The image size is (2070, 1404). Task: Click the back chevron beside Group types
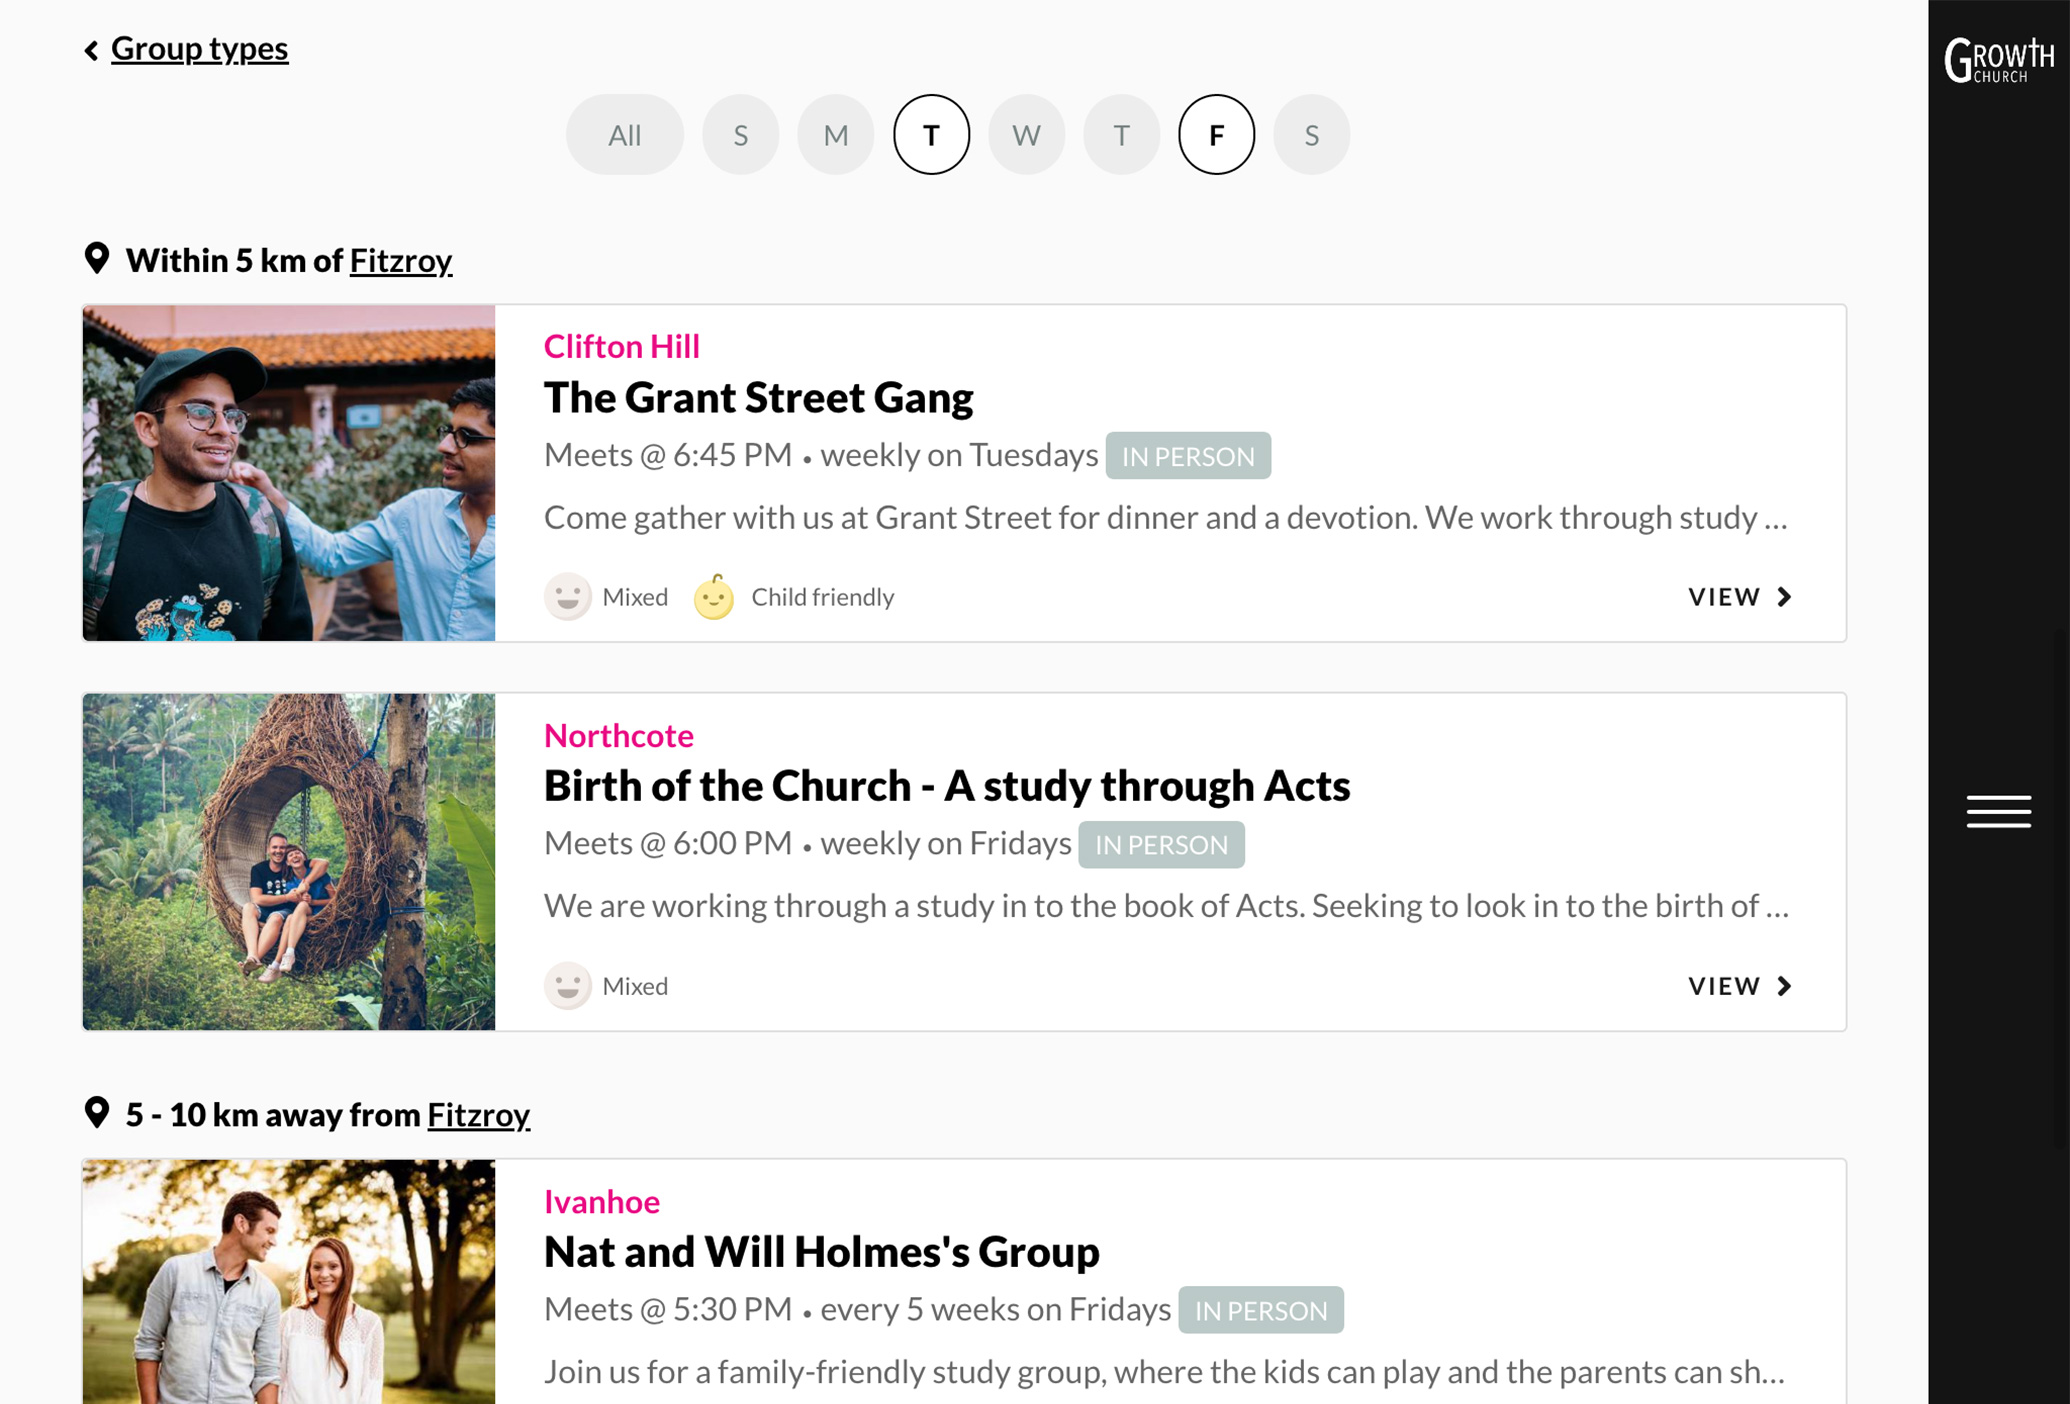pos(91,50)
